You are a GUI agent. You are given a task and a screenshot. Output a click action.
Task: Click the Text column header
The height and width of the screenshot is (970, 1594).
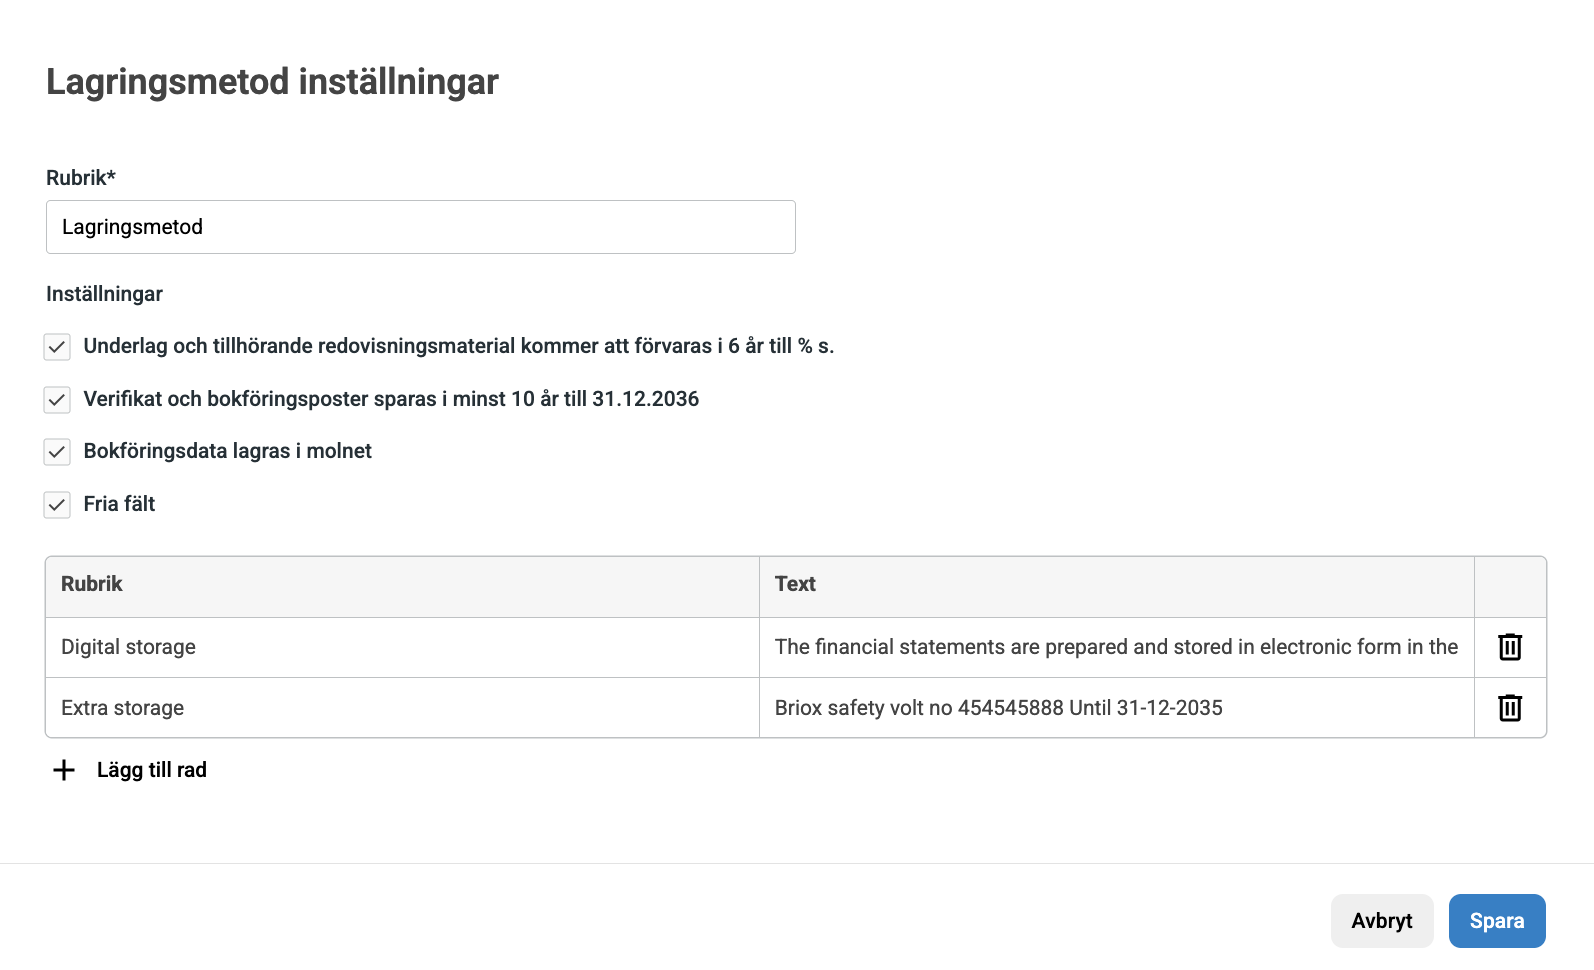(795, 584)
